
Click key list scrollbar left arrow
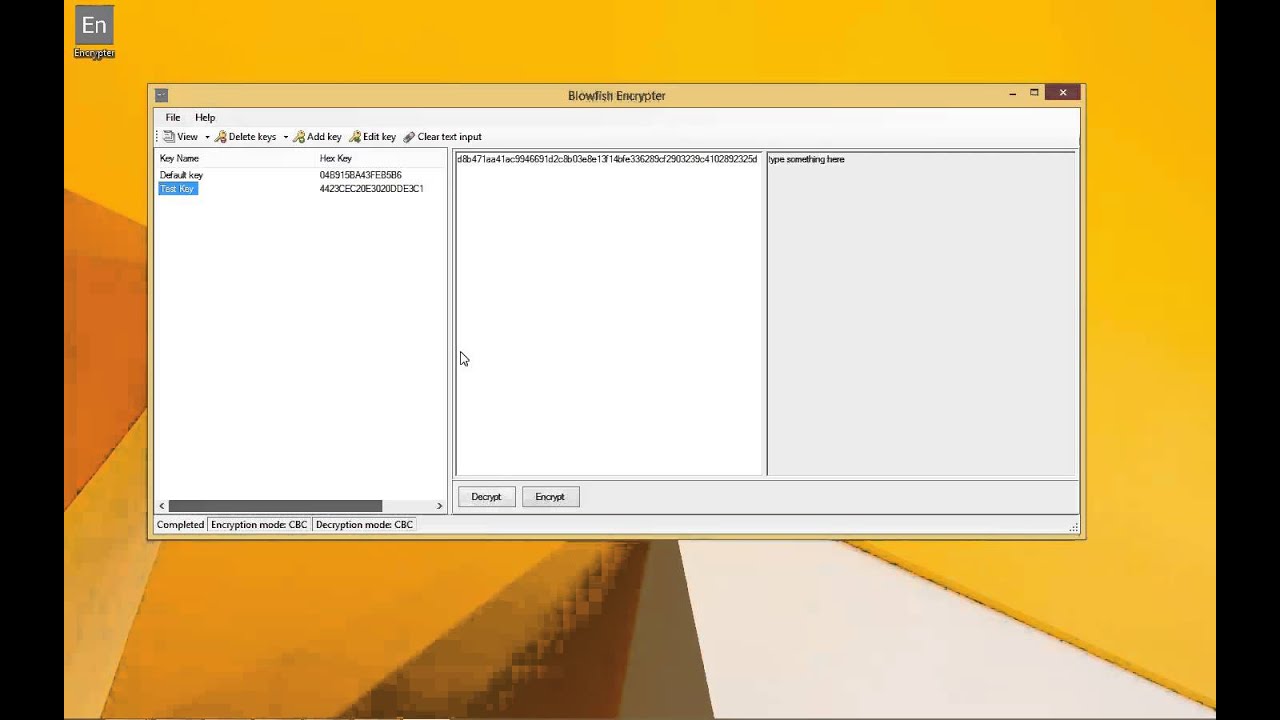162,506
